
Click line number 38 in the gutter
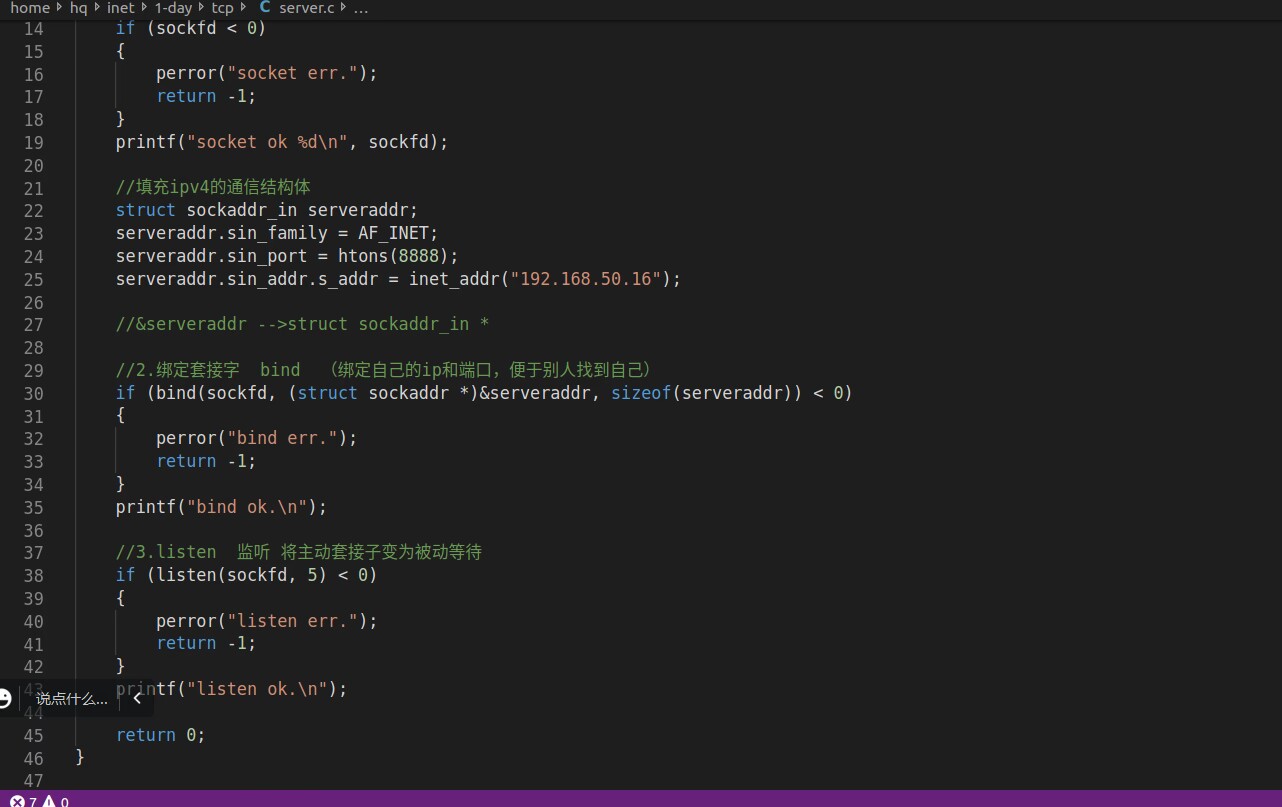pyautogui.click(x=33, y=575)
